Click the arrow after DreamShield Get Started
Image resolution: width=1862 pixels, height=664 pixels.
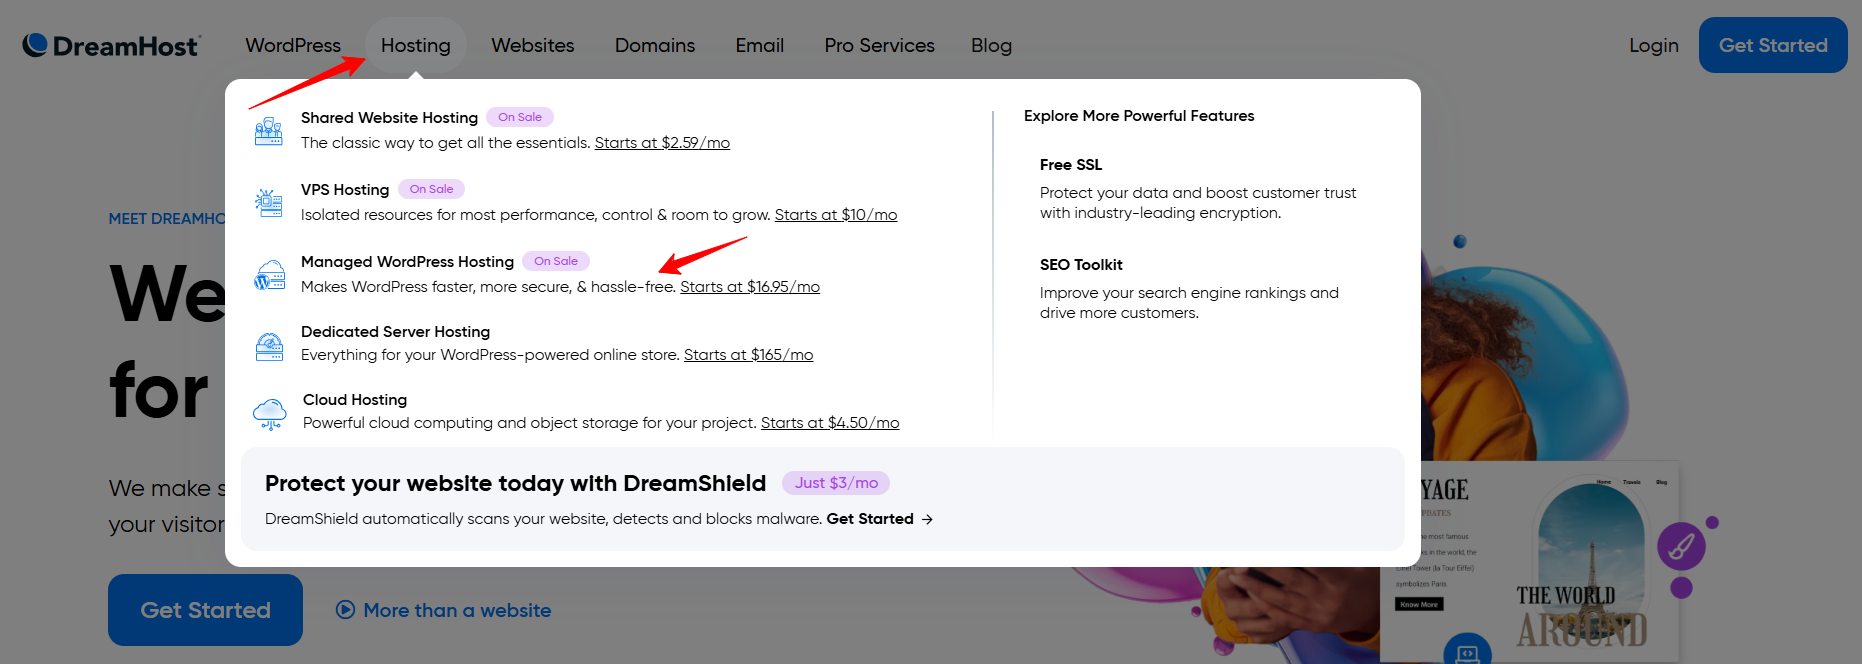(x=927, y=519)
